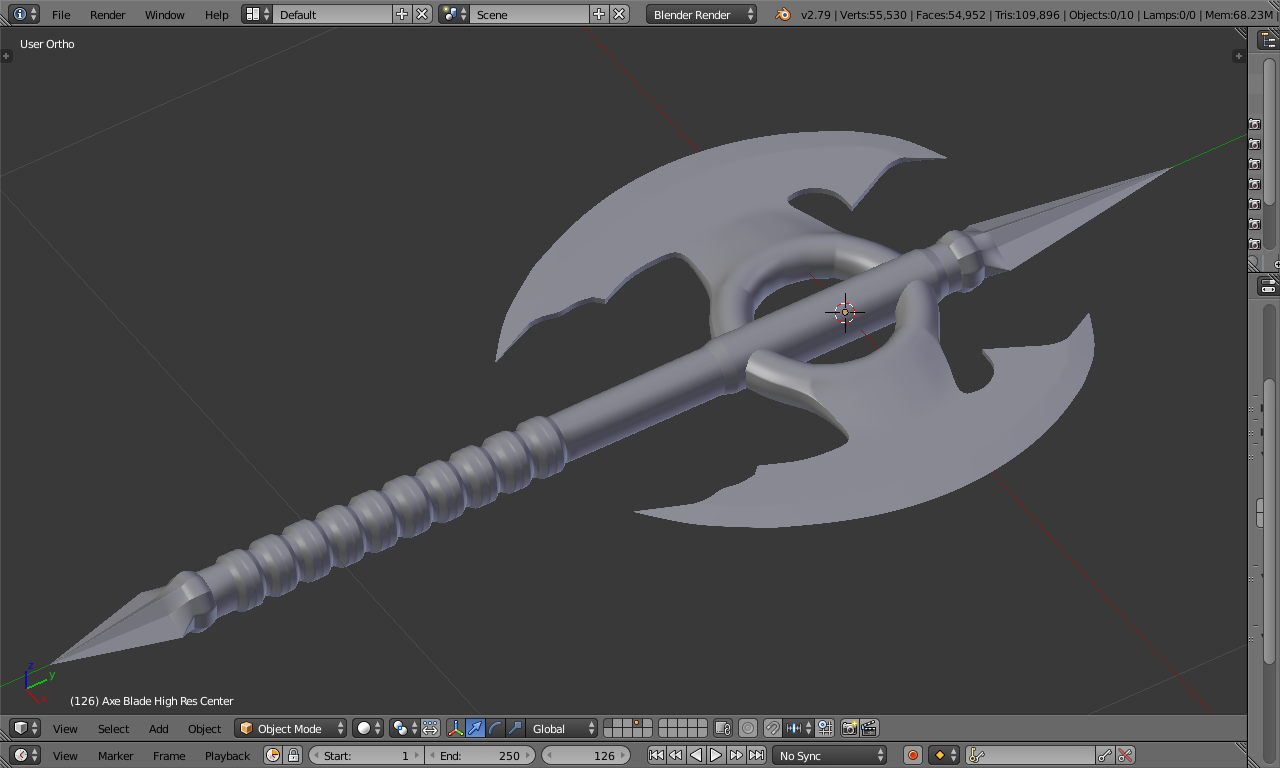This screenshot has height=768, width=1280.
Task: Open the Marker menu
Action: pos(115,756)
